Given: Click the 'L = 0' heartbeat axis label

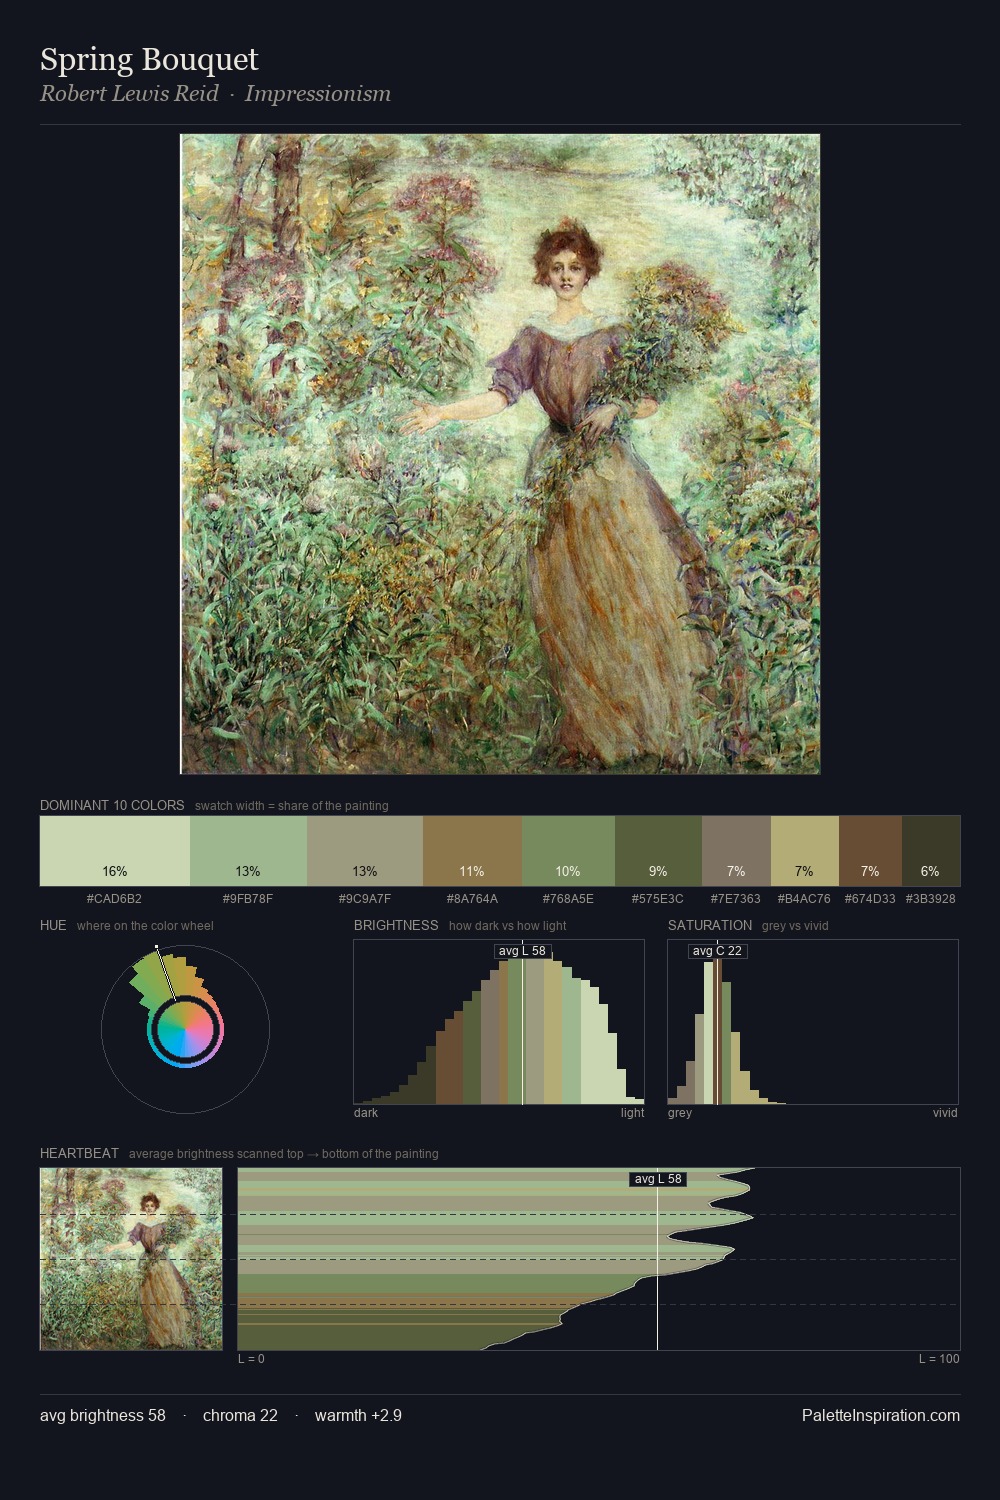Looking at the screenshot, I should click(251, 1358).
